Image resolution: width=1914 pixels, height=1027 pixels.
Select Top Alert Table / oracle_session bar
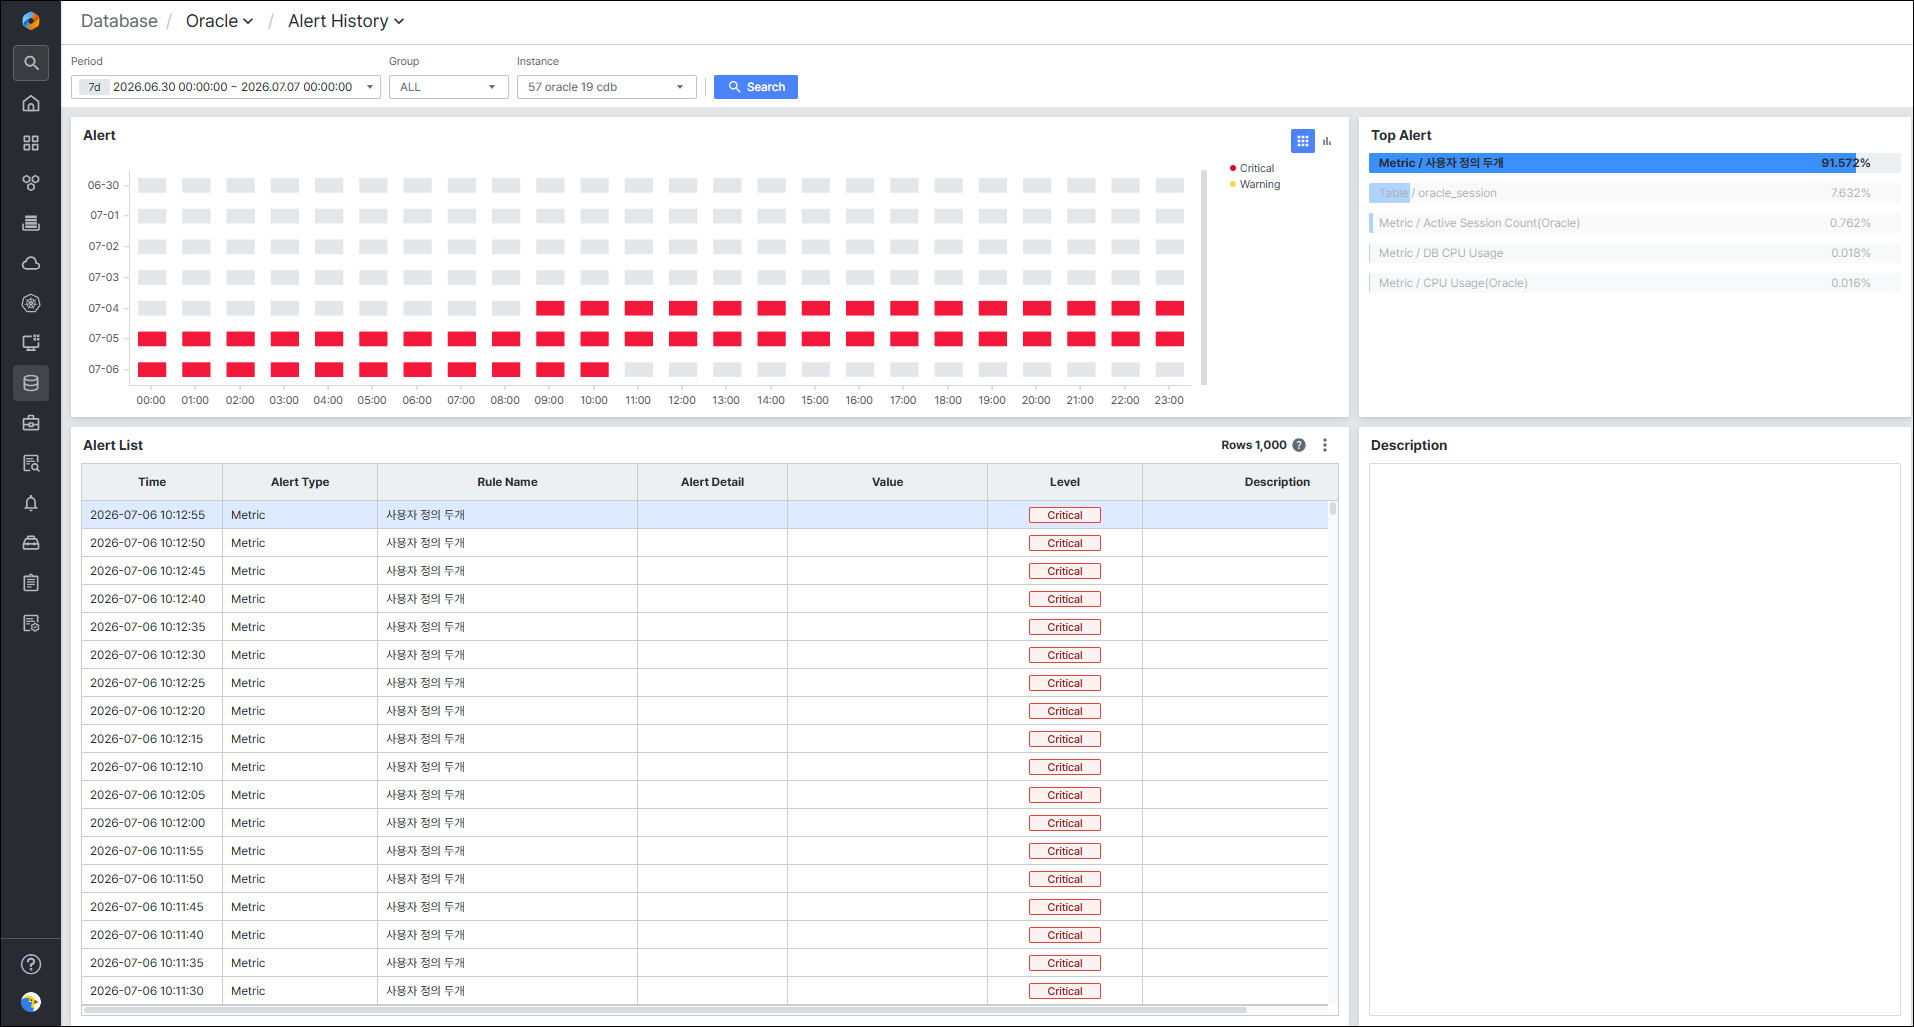point(1634,193)
